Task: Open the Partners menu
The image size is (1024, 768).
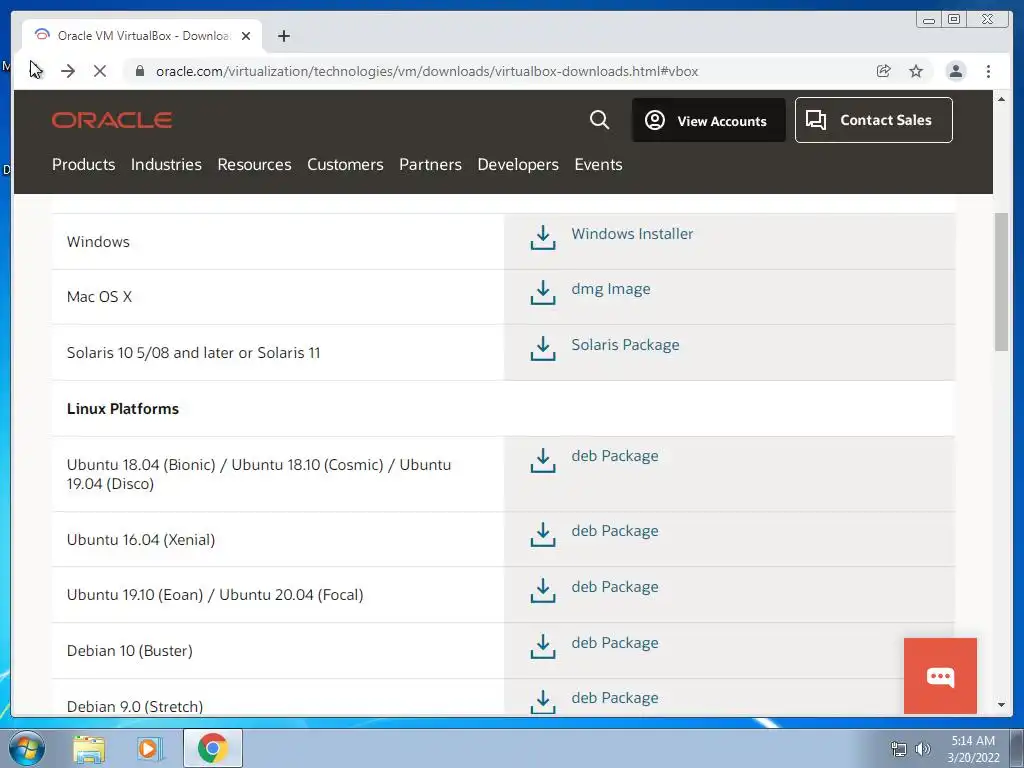Action: [x=430, y=165]
